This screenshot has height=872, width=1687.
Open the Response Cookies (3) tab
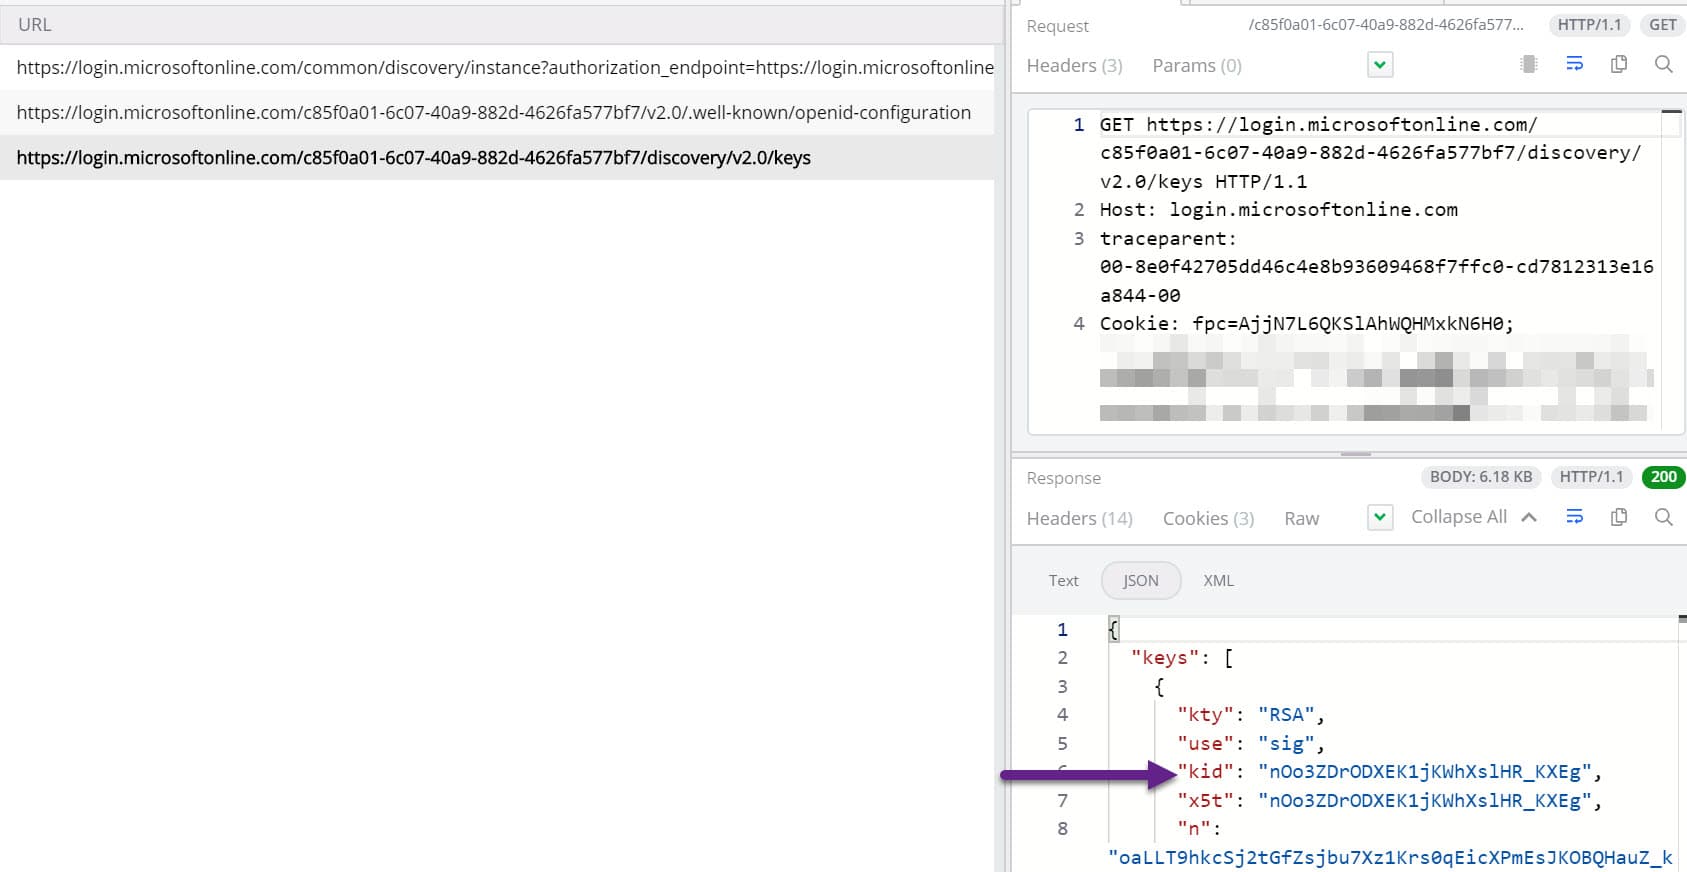pos(1208,519)
